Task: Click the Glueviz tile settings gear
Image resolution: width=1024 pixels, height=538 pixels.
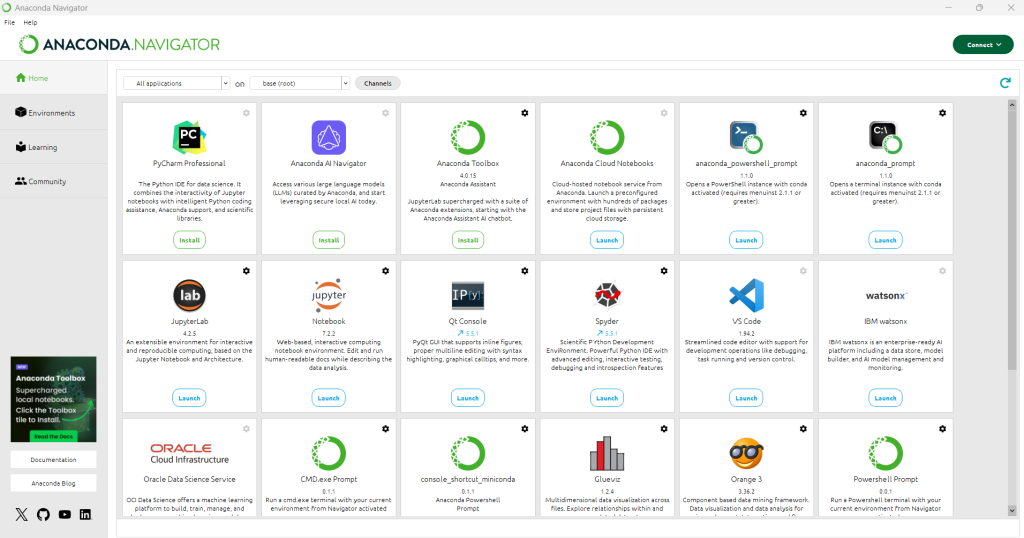Action: tap(663, 429)
